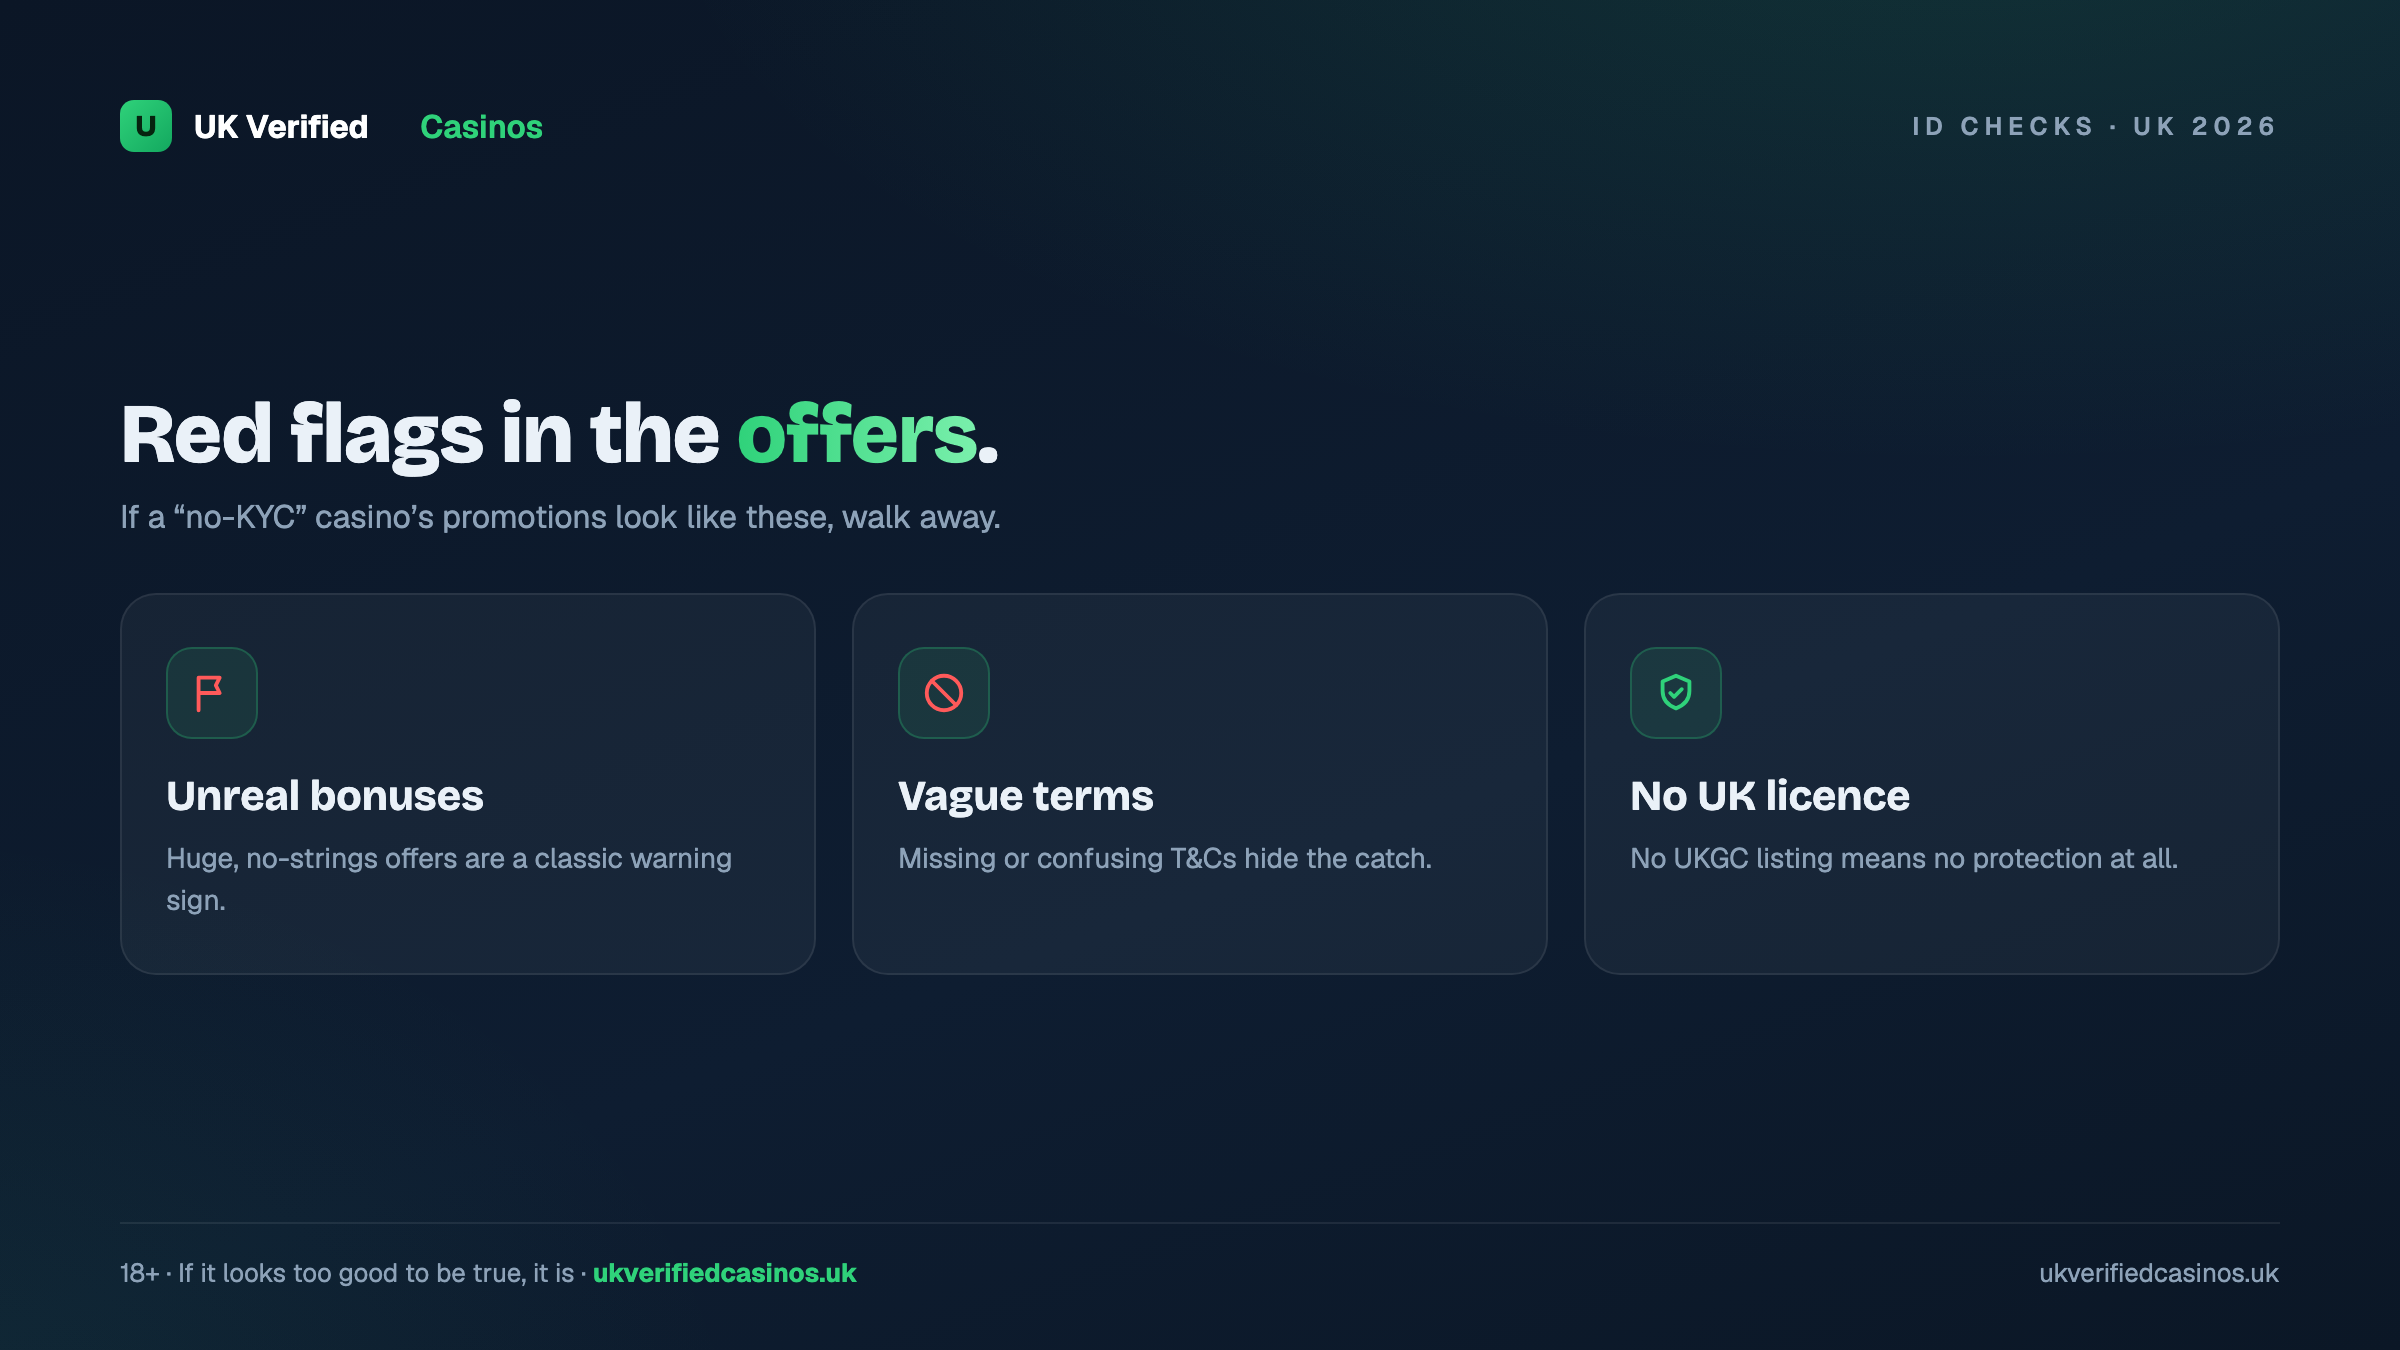
Task: Open the UK Verified brand name
Action: (281, 127)
